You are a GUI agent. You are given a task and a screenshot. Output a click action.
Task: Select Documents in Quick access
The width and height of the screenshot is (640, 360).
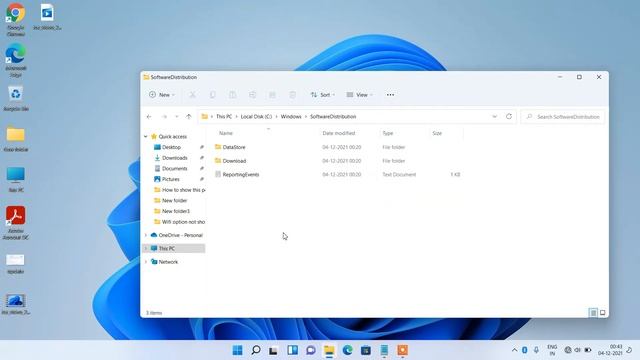pyautogui.click(x=175, y=169)
